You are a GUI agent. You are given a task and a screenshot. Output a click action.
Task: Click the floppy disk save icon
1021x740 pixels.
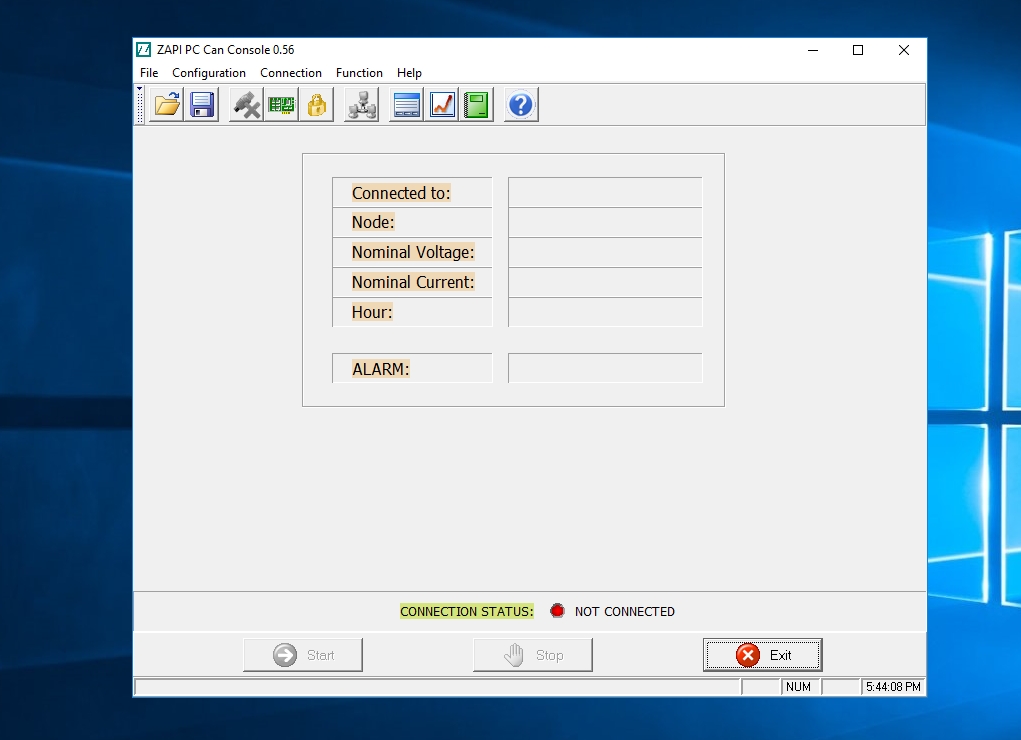(x=202, y=105)
